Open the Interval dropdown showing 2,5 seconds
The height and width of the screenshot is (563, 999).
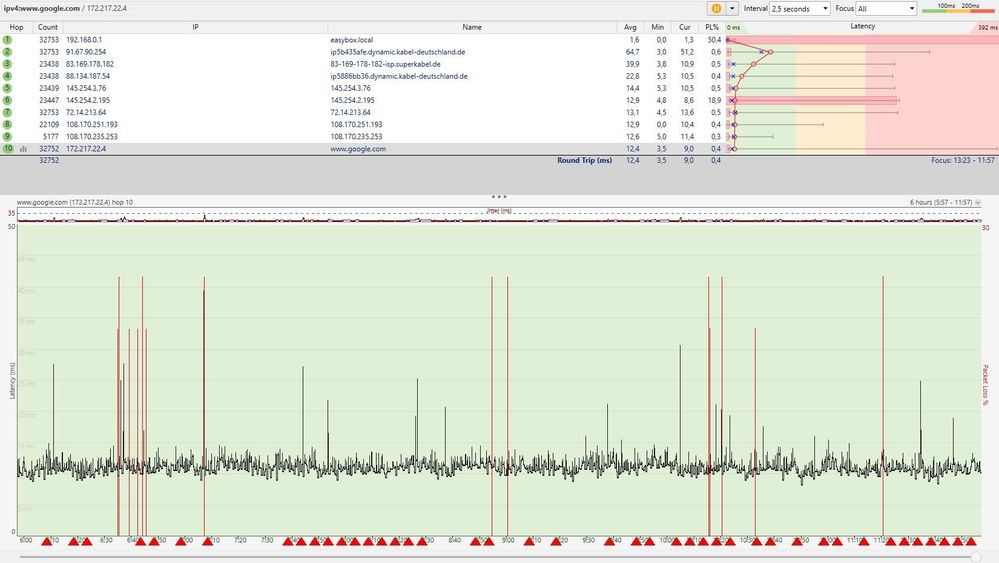pyautogui.click(x=799, y=8)
